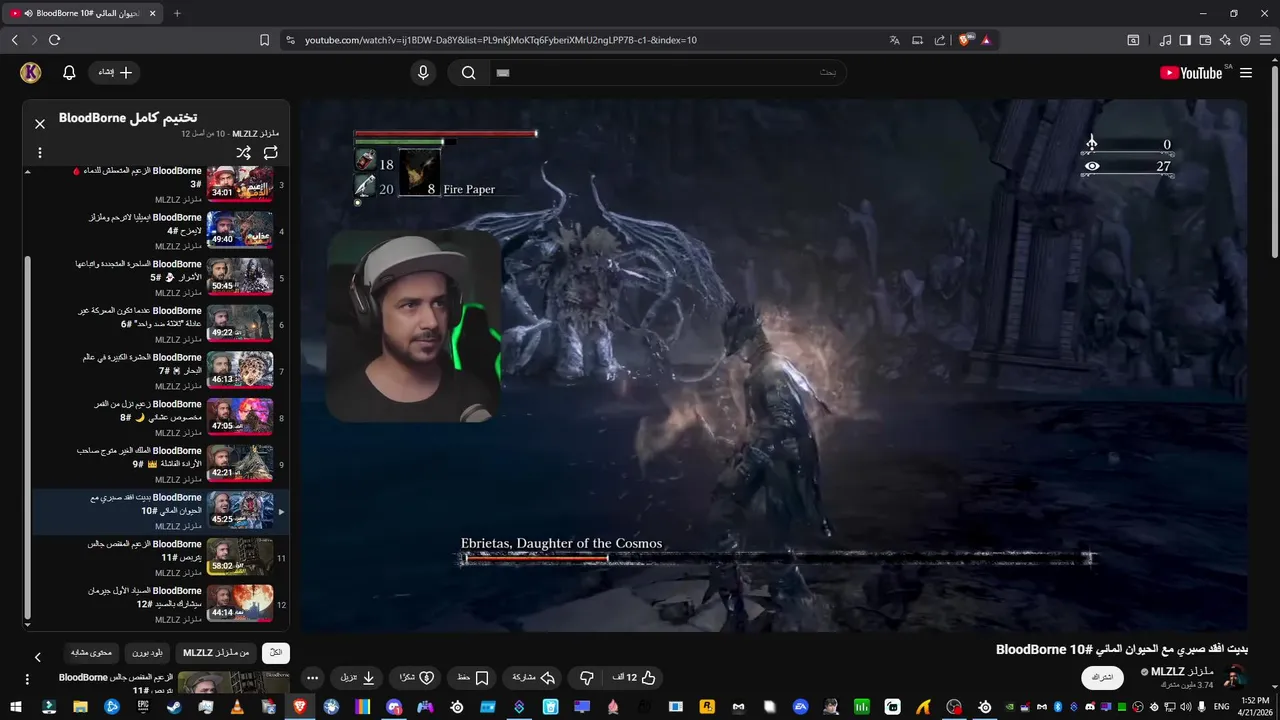Click MLZLZ channel name under playlist title
The width and height of the screenshot is (1280, 720).
click(x=255, y=134)
